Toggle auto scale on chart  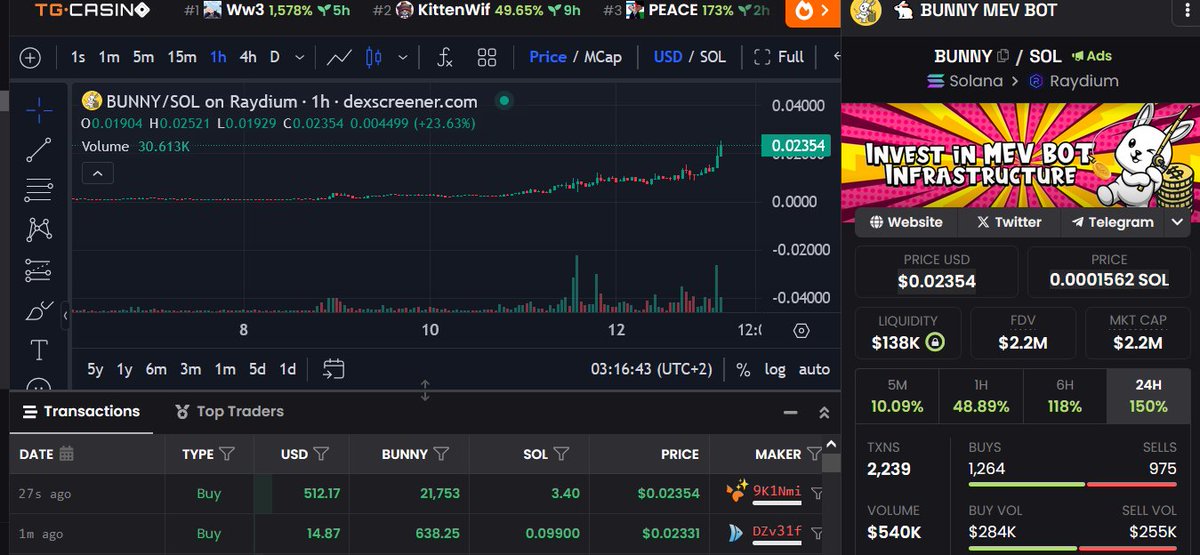(x=814, y=369)
